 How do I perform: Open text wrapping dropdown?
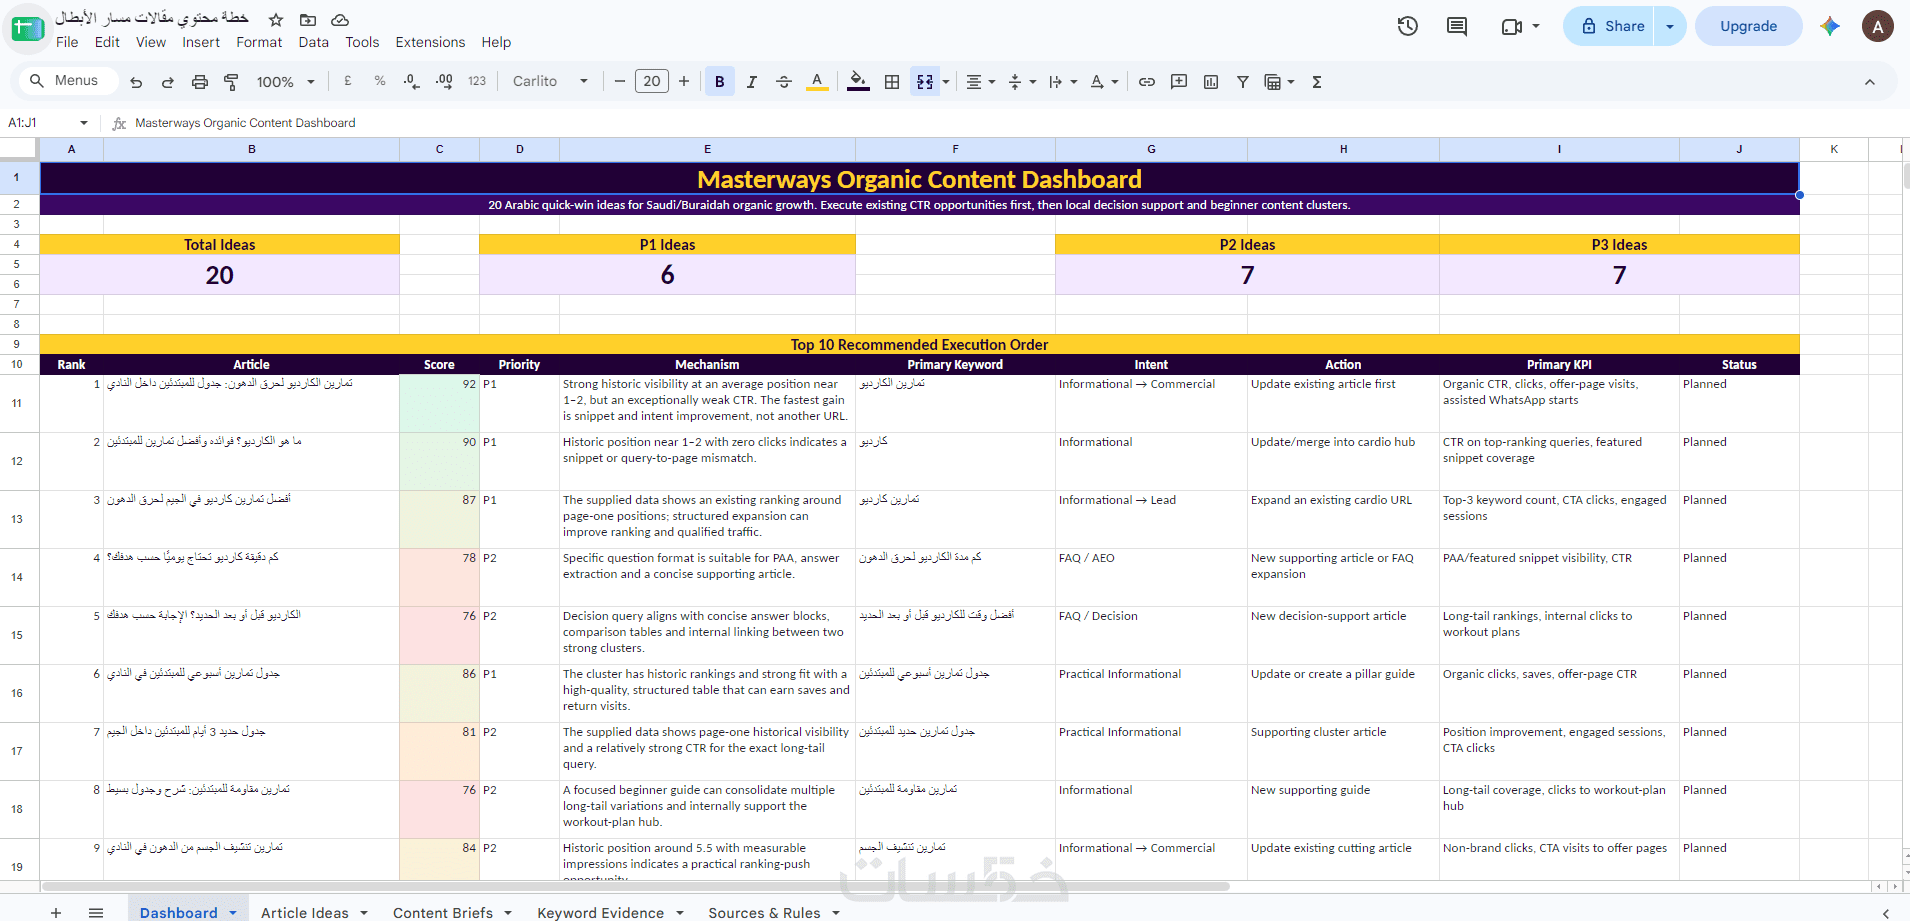(x=1063, y=82)
